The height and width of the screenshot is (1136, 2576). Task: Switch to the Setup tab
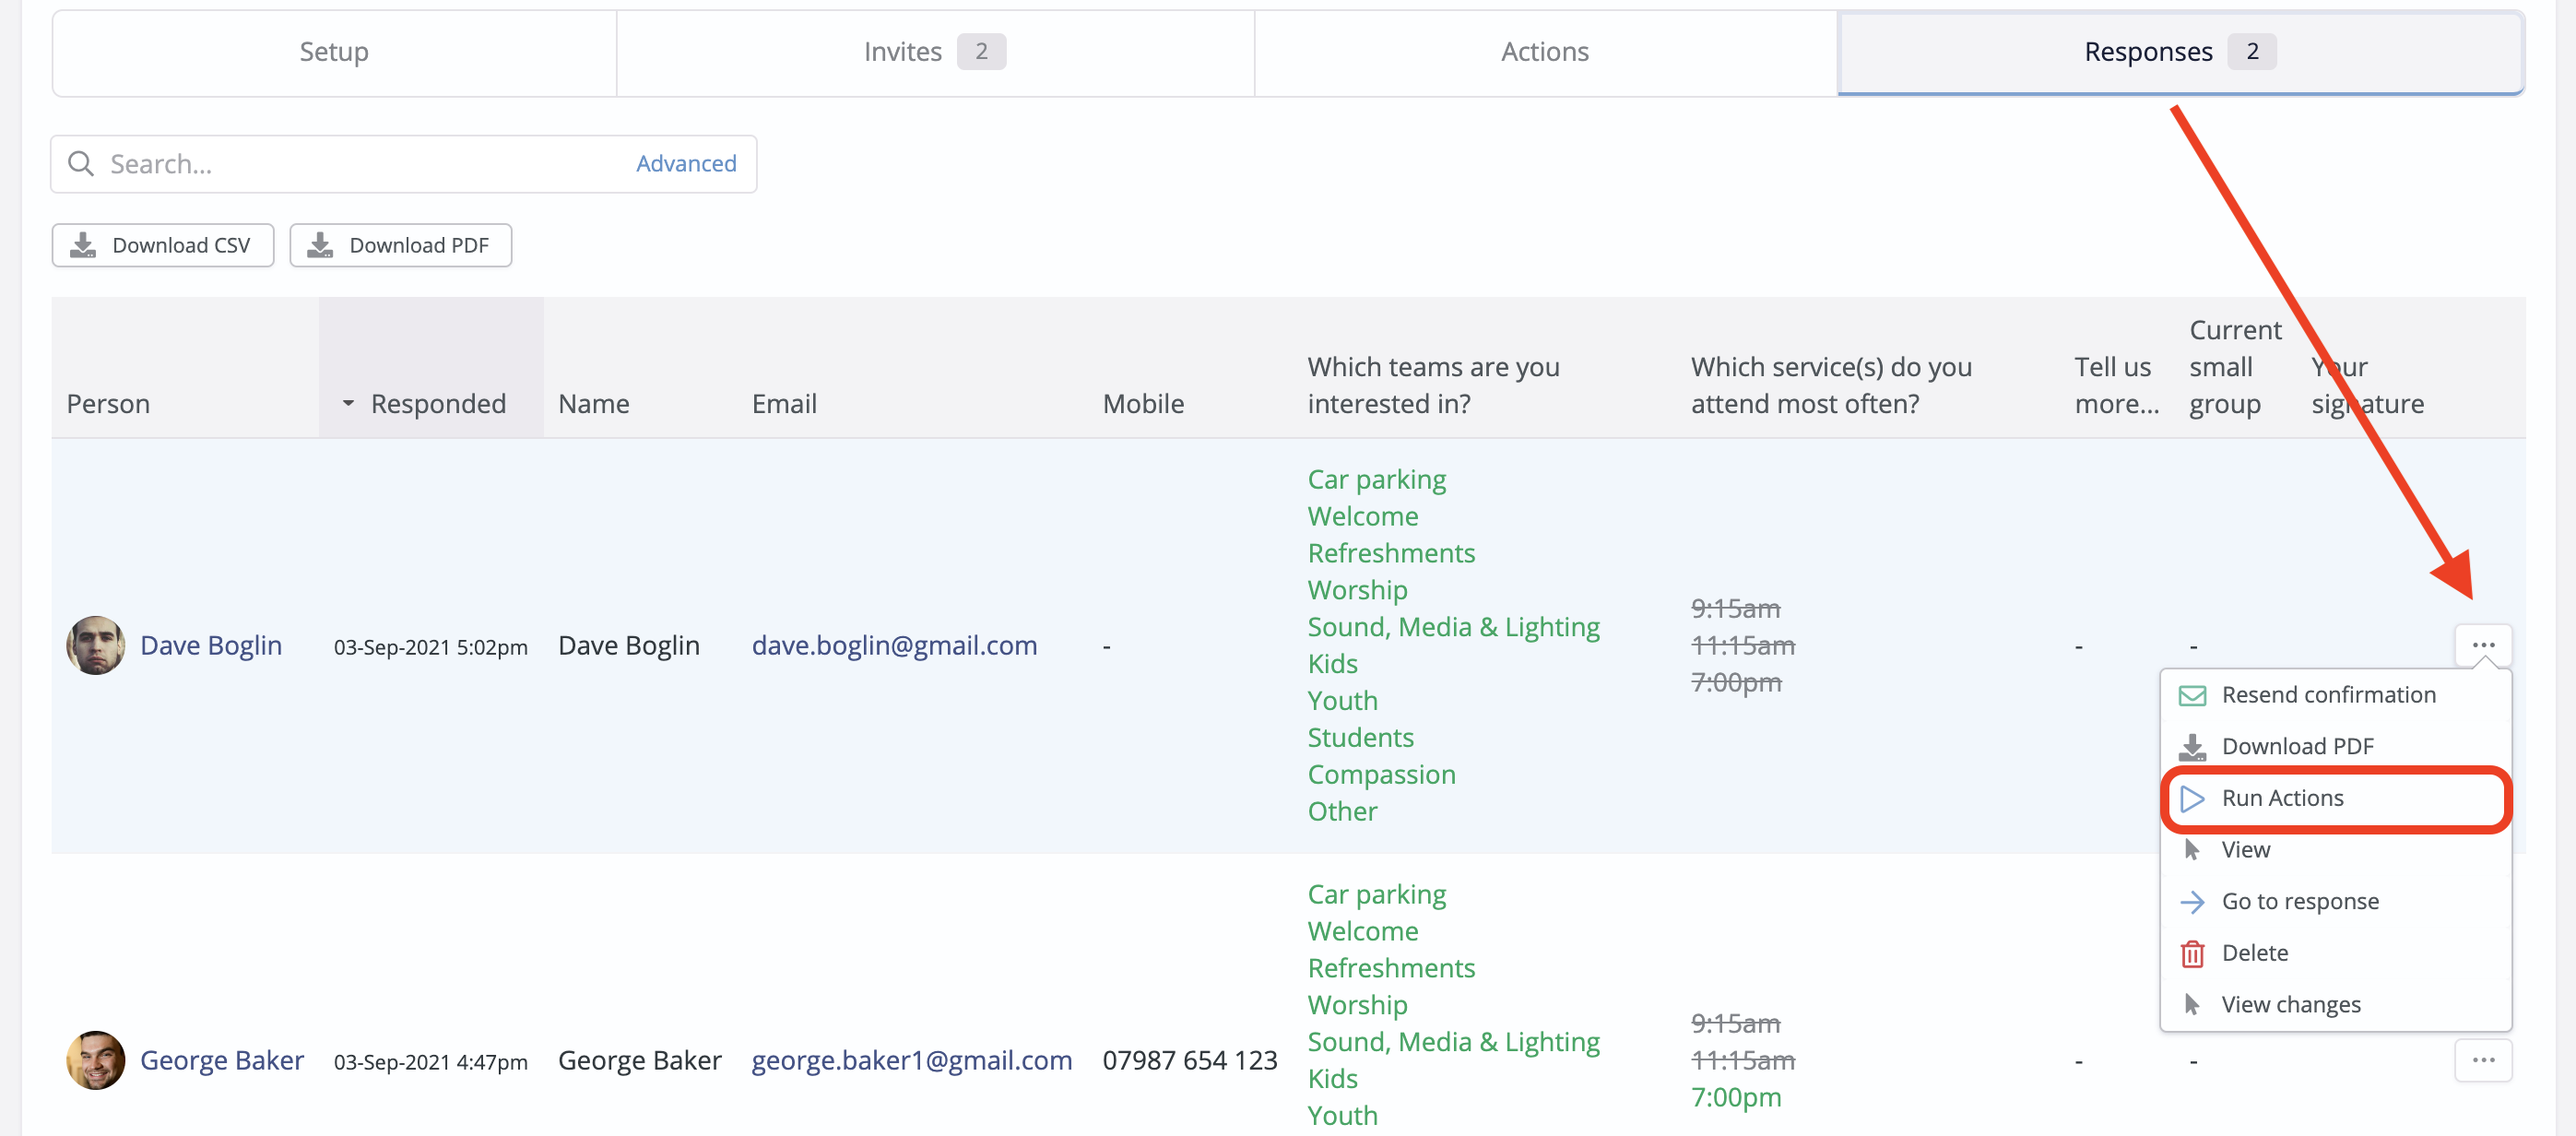[333, 51]
